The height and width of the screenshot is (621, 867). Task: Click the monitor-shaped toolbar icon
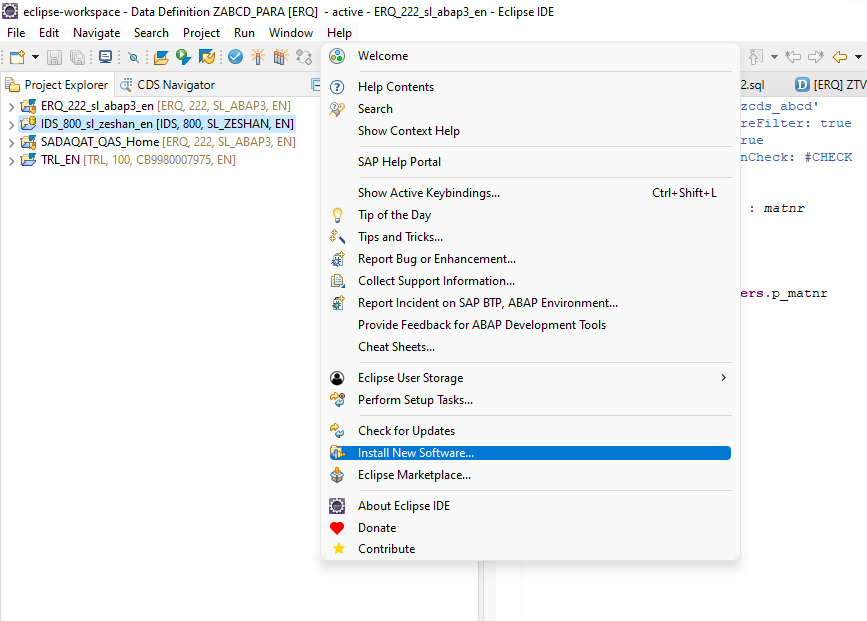tap(105, 57)
